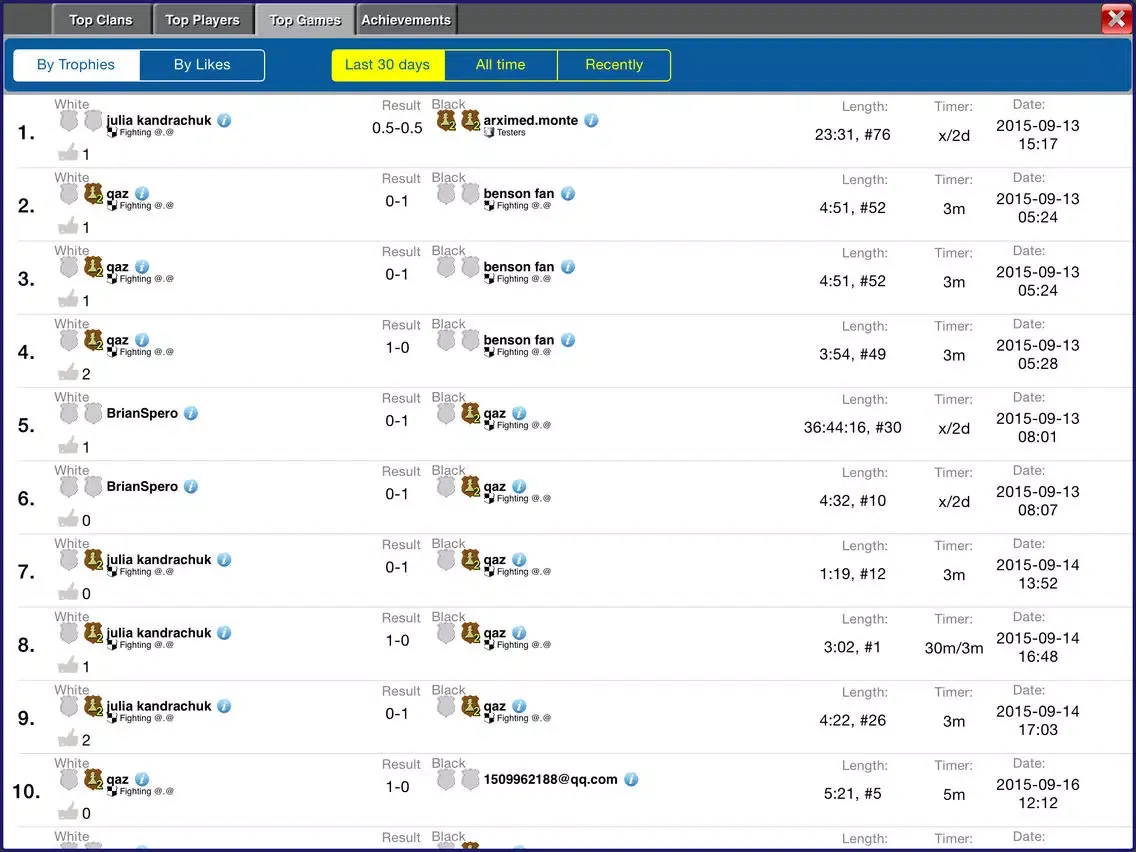Like game 10 with the thumbs-up icon

68,811
